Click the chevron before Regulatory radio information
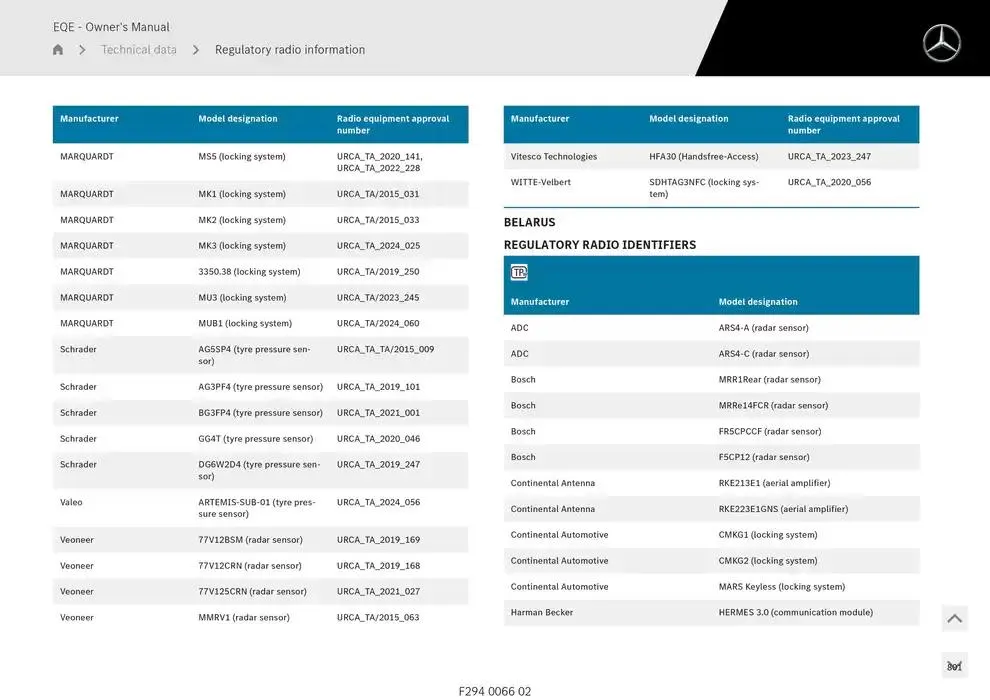990x700 pixels. click(x=196, y=50)
